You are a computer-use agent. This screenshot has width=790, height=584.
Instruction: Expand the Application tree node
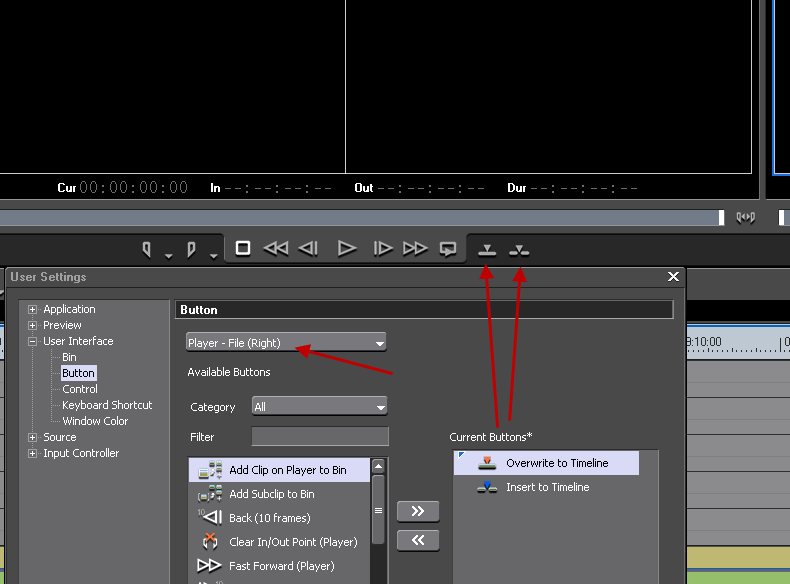(33, 310)
